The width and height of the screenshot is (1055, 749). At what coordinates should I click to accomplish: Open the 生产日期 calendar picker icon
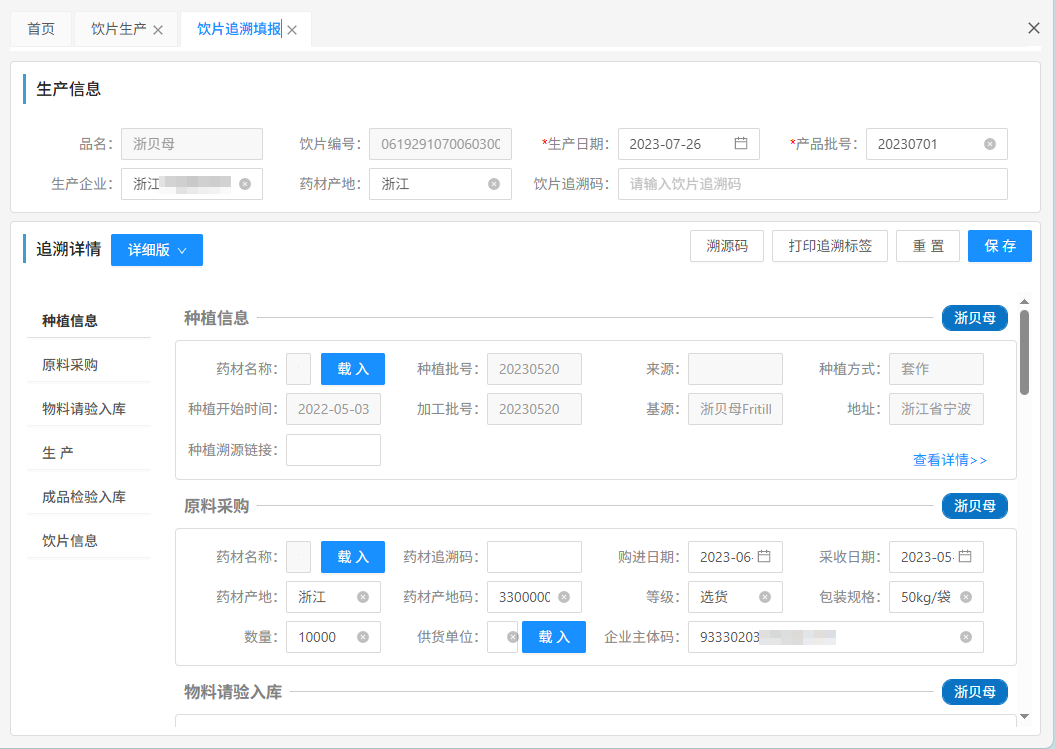(x=741, y=144)
